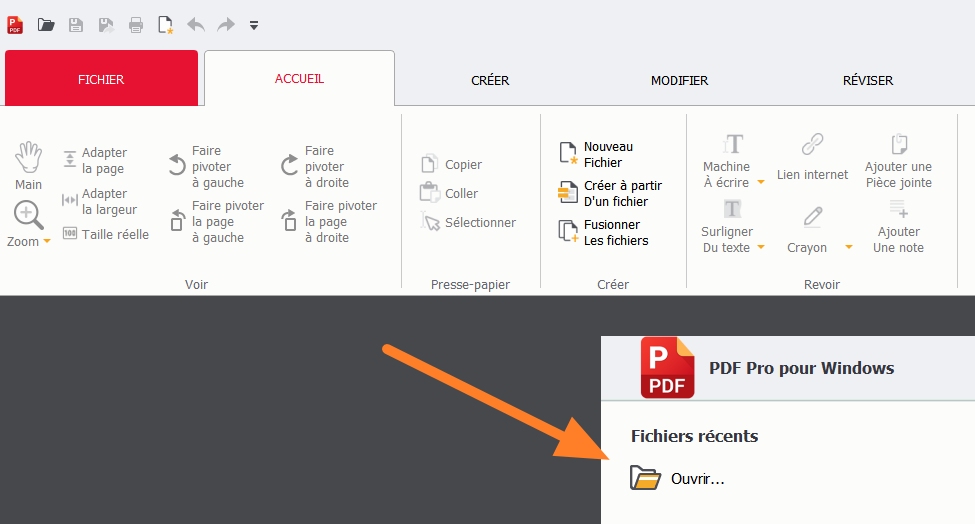Open the Zoom dropdown arrow
This screenshot has height=524, width=975.
point(47,241)
